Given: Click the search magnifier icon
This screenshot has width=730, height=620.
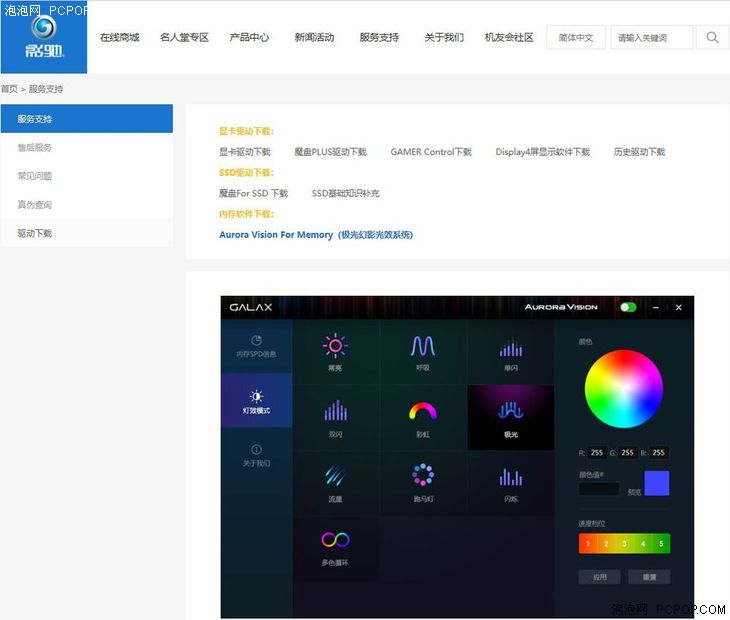Looking at the screenshot, I should coord(712,37).
